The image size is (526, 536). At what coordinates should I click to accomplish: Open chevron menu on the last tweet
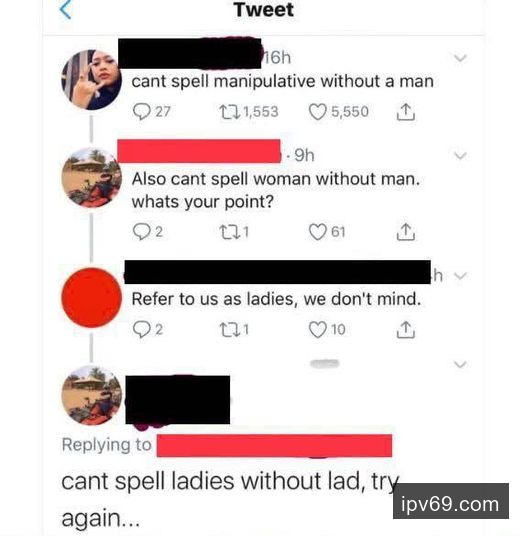[460, 364]
